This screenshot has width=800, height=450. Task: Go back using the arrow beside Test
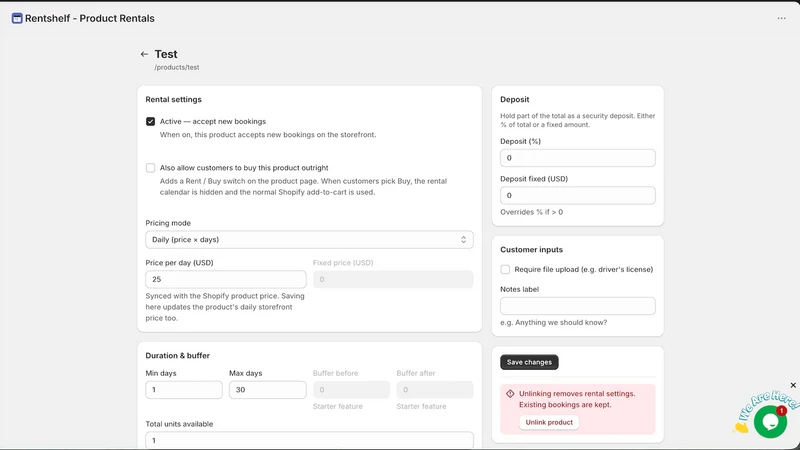tap(144, 54)
